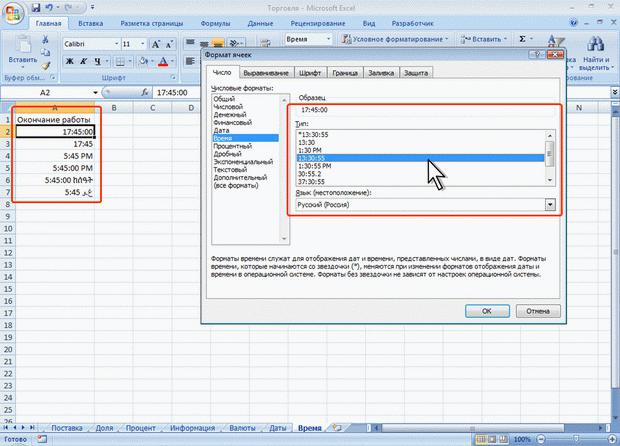This screenshot has height=446, width=620.
Task: Align text to top of cell
Action: 190,42
